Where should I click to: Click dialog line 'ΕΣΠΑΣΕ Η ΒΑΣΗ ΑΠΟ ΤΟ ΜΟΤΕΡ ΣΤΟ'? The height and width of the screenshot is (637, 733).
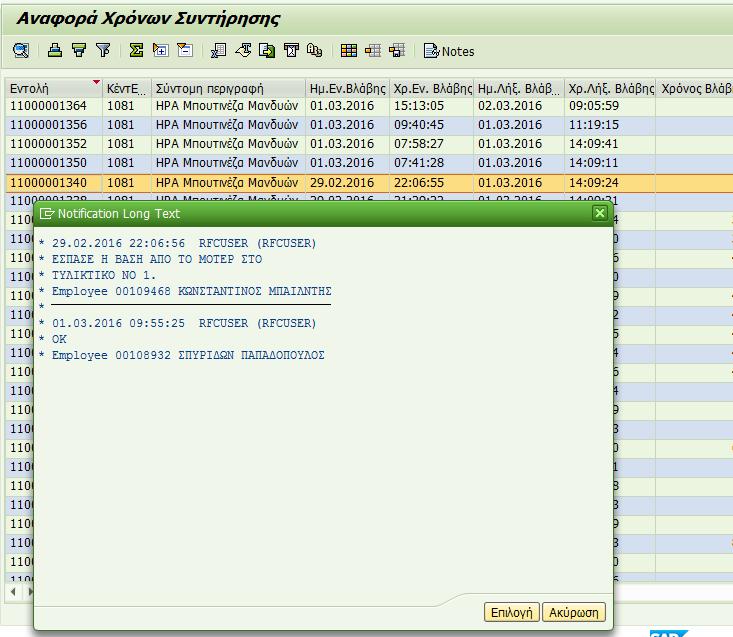(x=157, y=259)
